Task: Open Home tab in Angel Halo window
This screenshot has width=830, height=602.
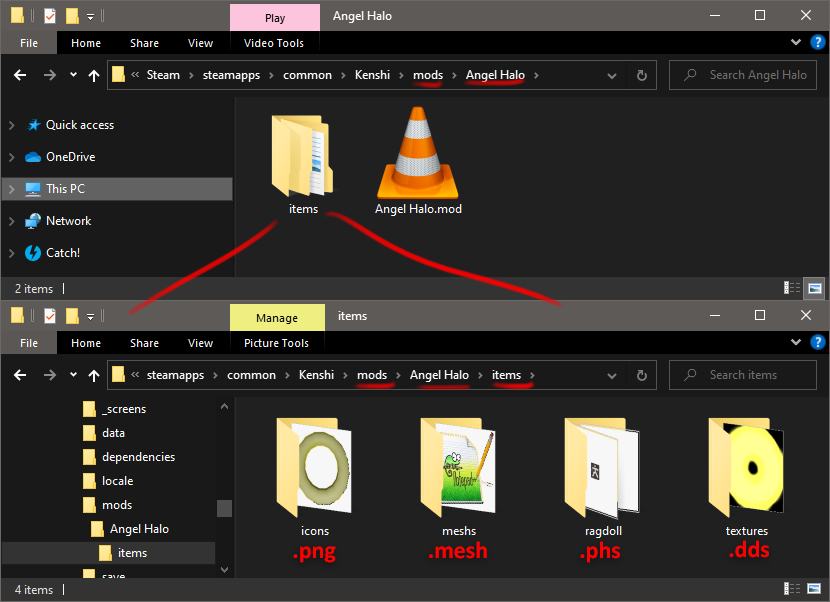Action: point(86,43)
